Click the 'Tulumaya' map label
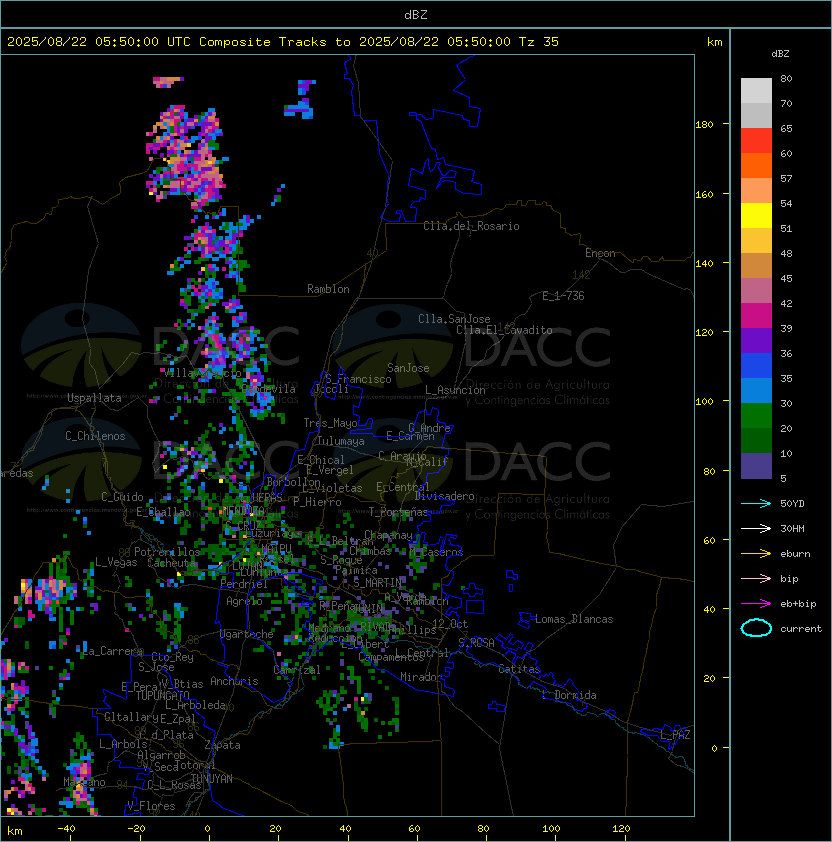The width and height of the screenshot is (832, 842). (x=341, y=441)
